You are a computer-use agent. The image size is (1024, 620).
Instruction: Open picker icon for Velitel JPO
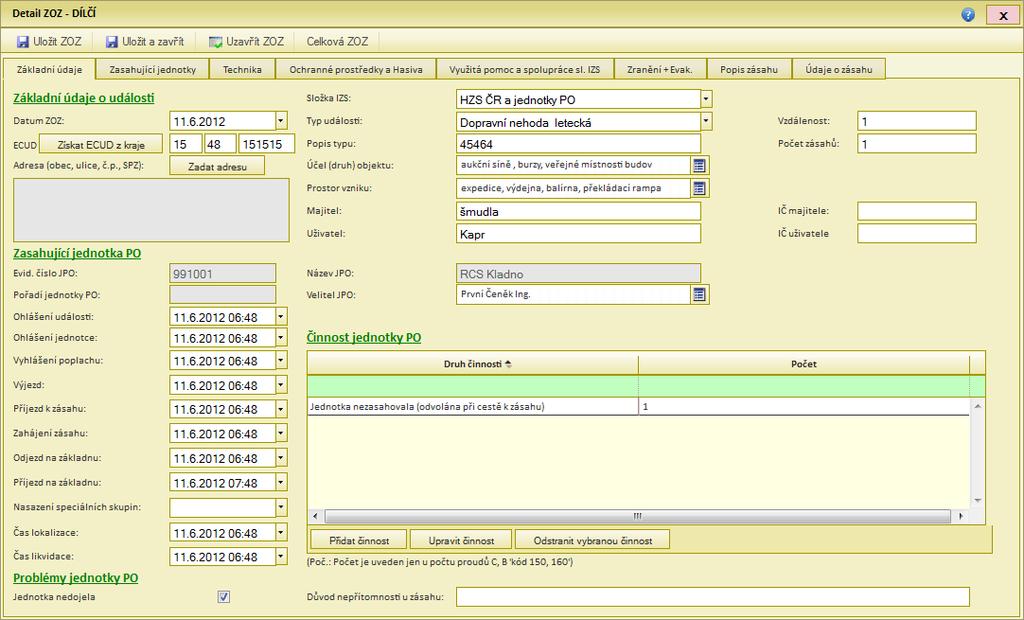[699, 295]
